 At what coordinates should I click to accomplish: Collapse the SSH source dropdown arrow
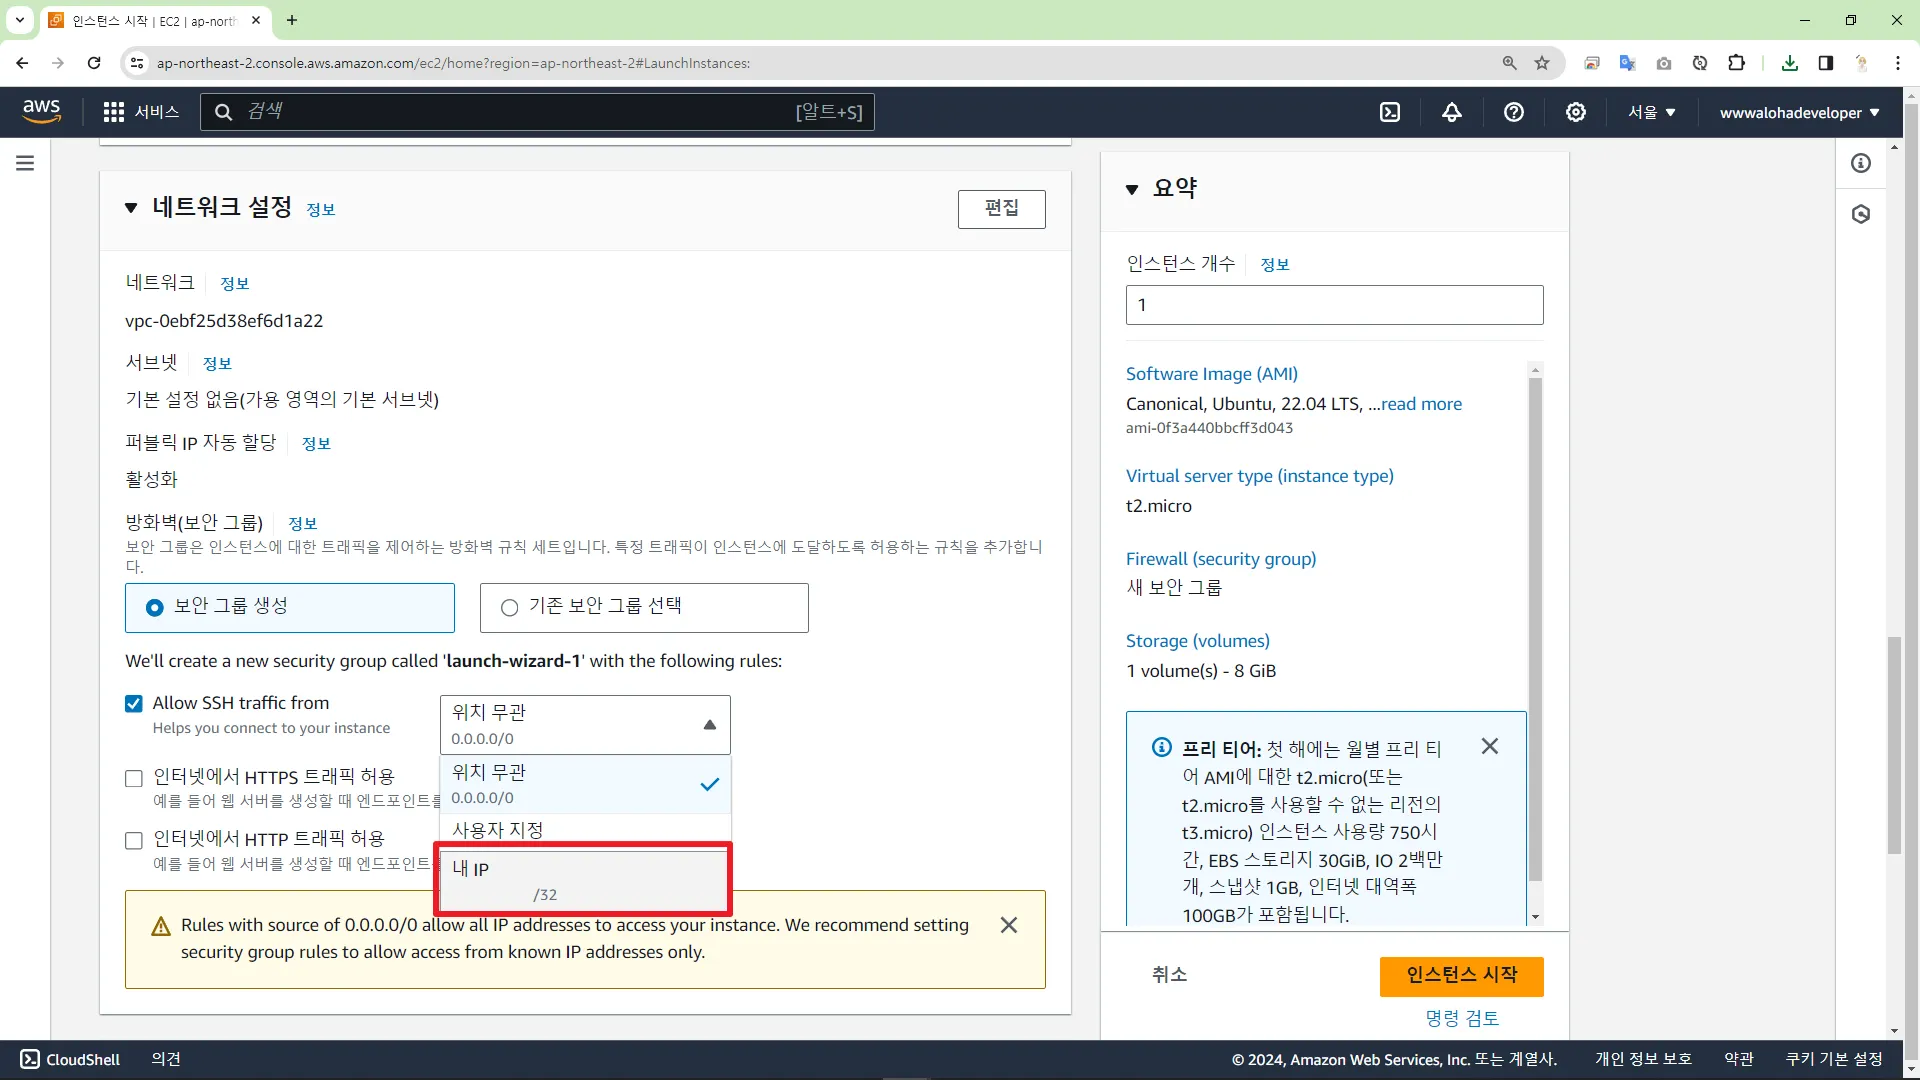click(709, 725)
